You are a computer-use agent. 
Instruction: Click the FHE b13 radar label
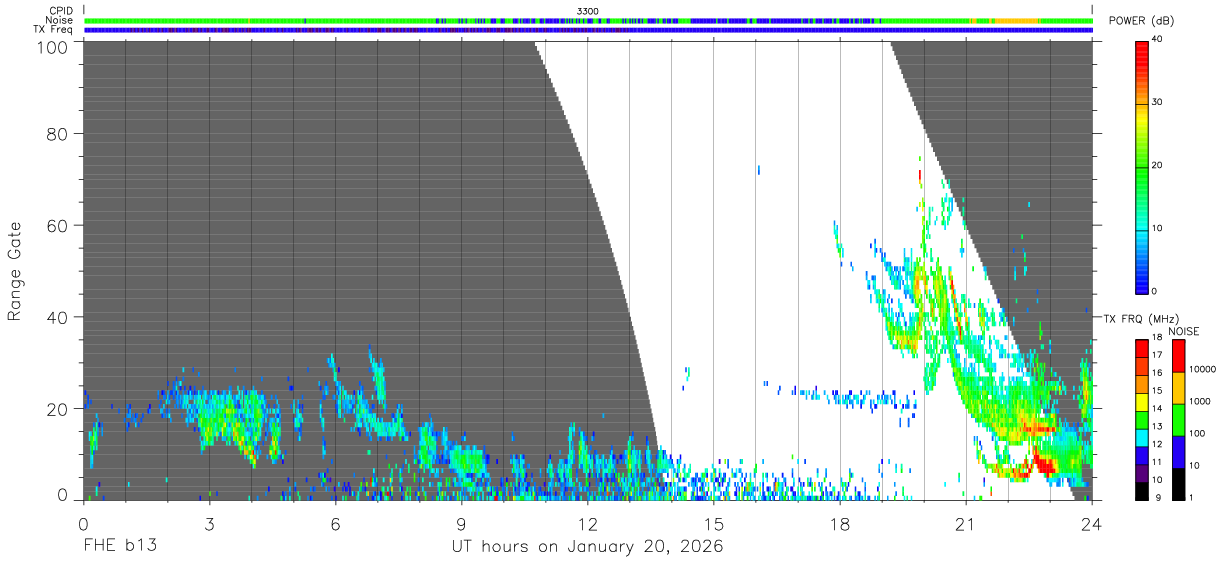coord(119,547)
